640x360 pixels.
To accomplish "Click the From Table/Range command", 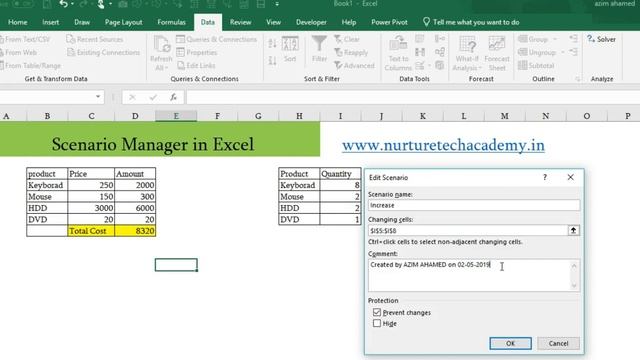I will [x=30, y=65].
